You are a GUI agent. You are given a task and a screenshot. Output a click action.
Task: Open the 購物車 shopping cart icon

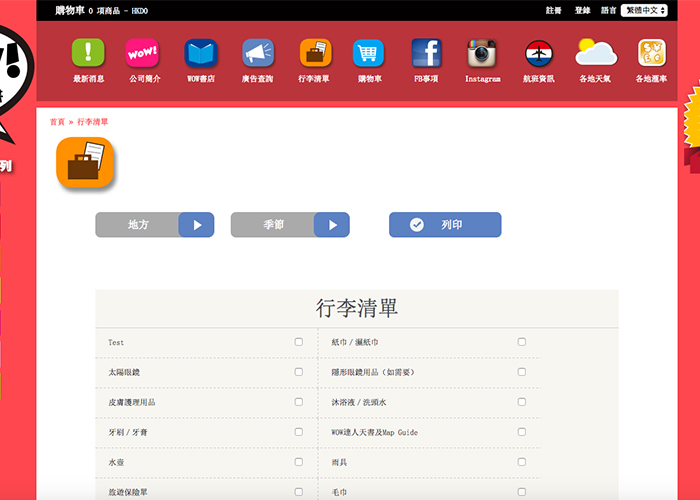pyautogui.click(x=368, y=53)
